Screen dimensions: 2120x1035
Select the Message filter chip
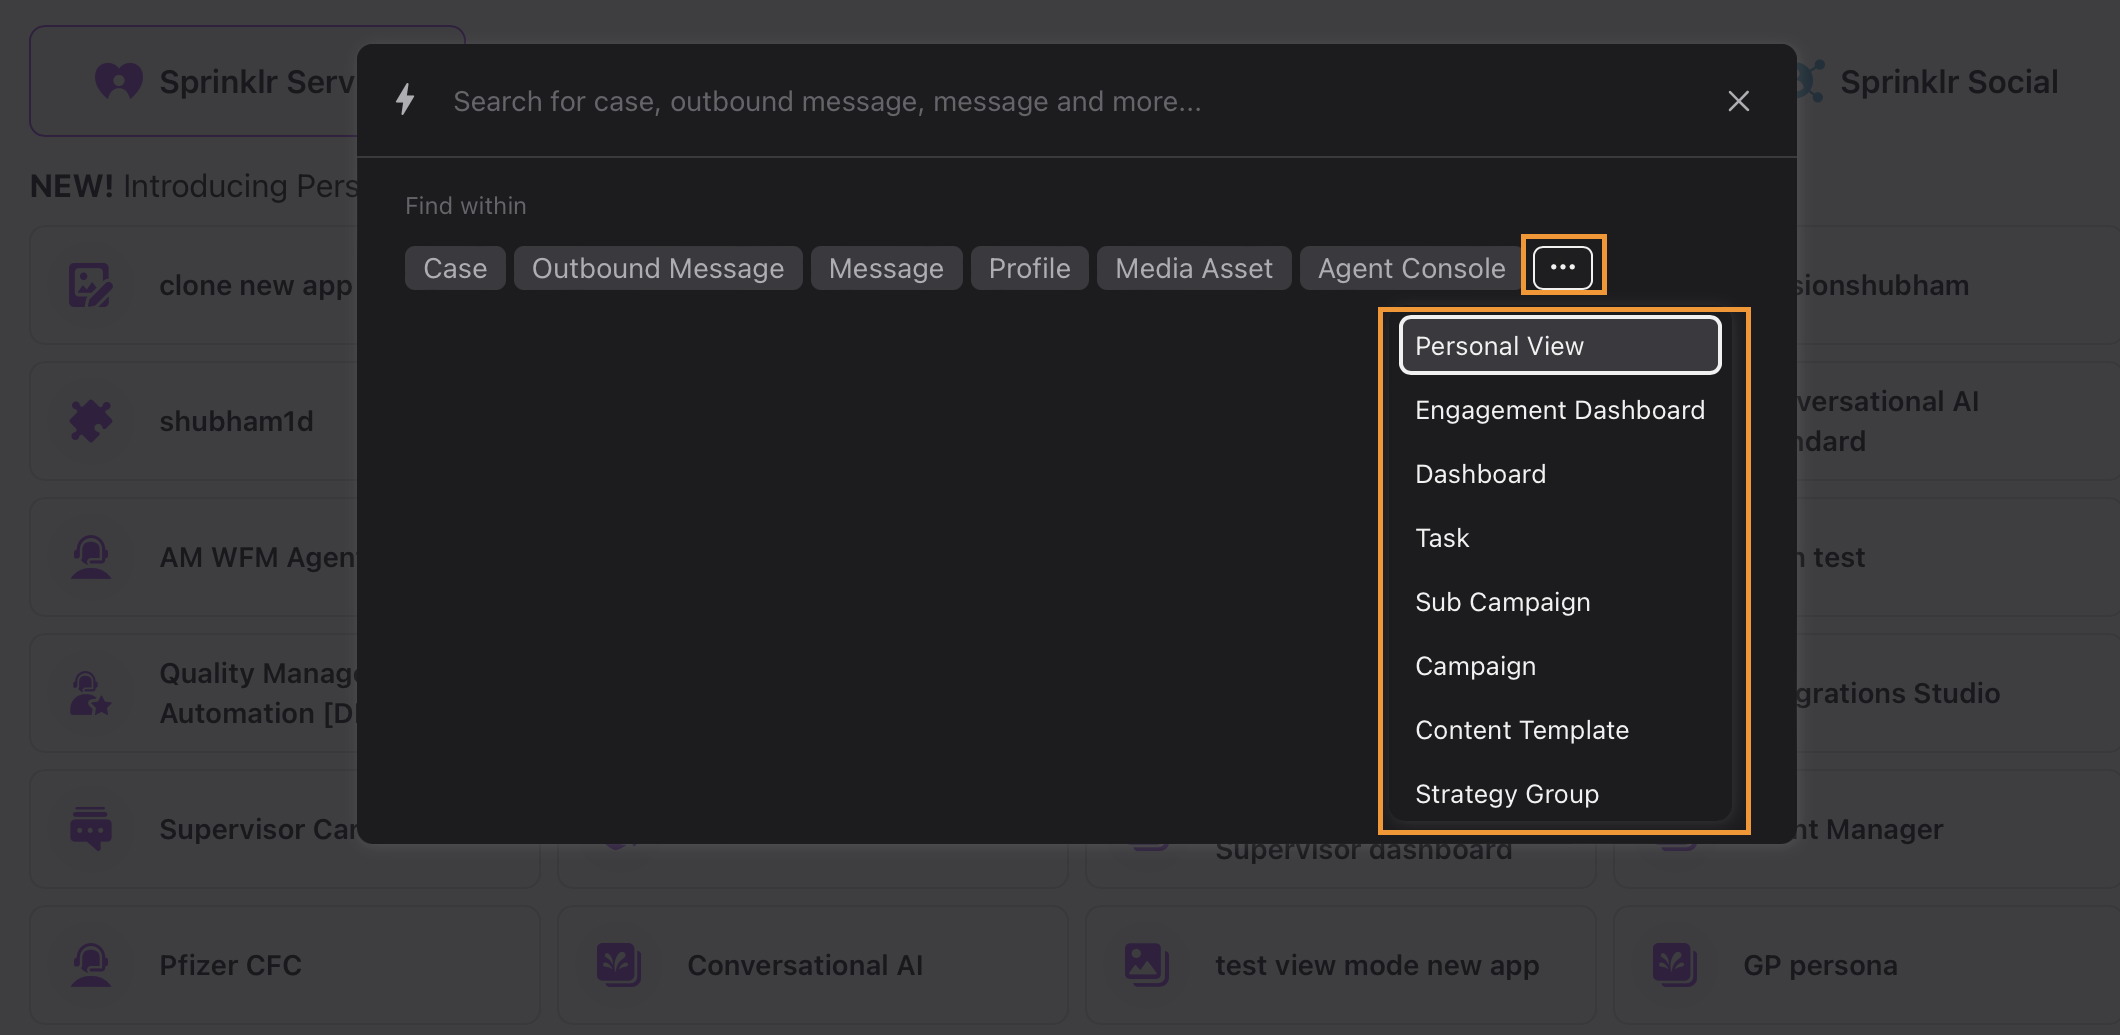tap(886, 268)
